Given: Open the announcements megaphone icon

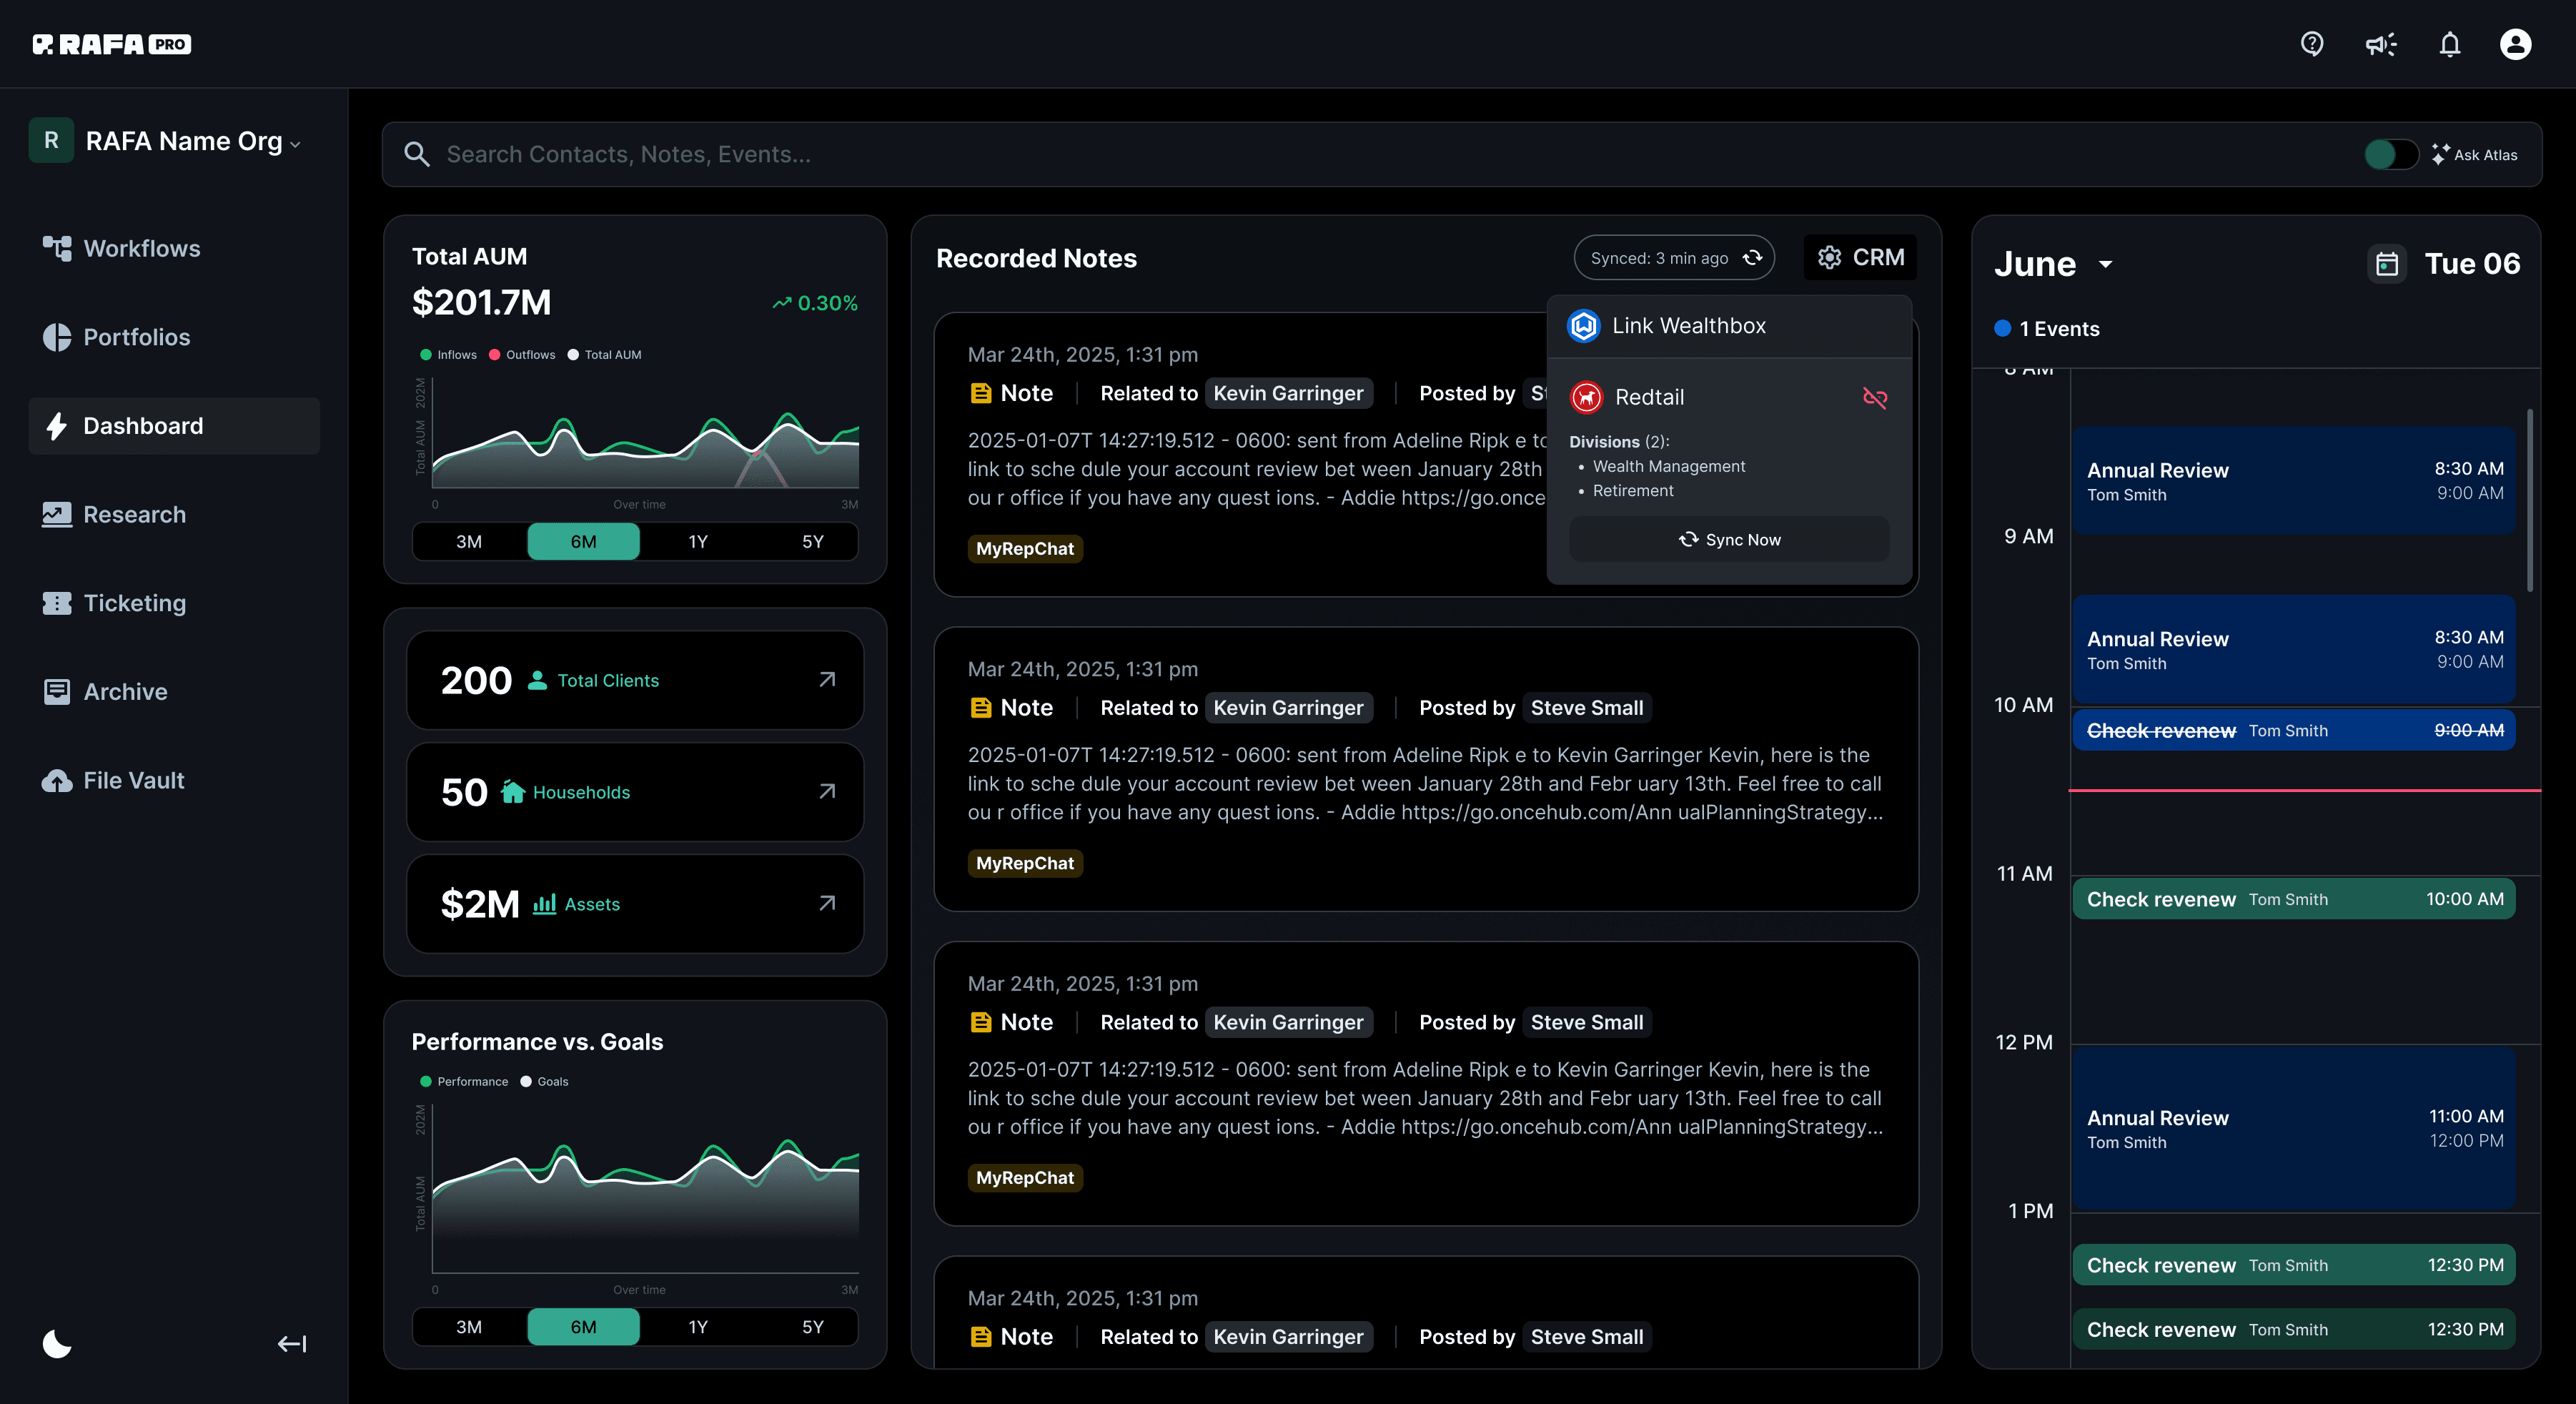Looking at the screenshot, I should (2380, 44).
